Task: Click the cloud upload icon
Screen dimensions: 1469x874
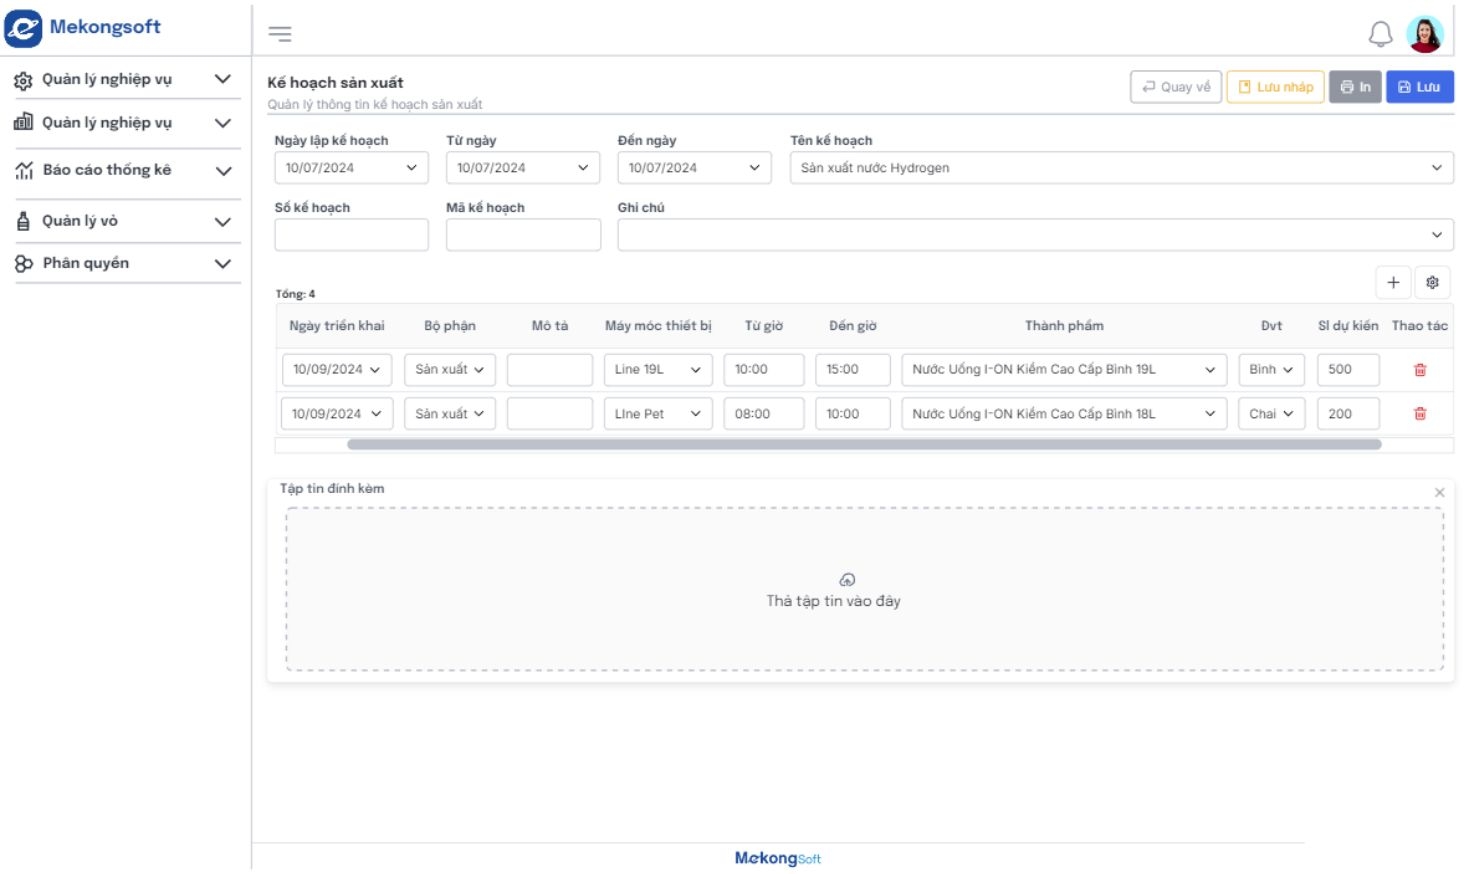Action: [847, 580]
